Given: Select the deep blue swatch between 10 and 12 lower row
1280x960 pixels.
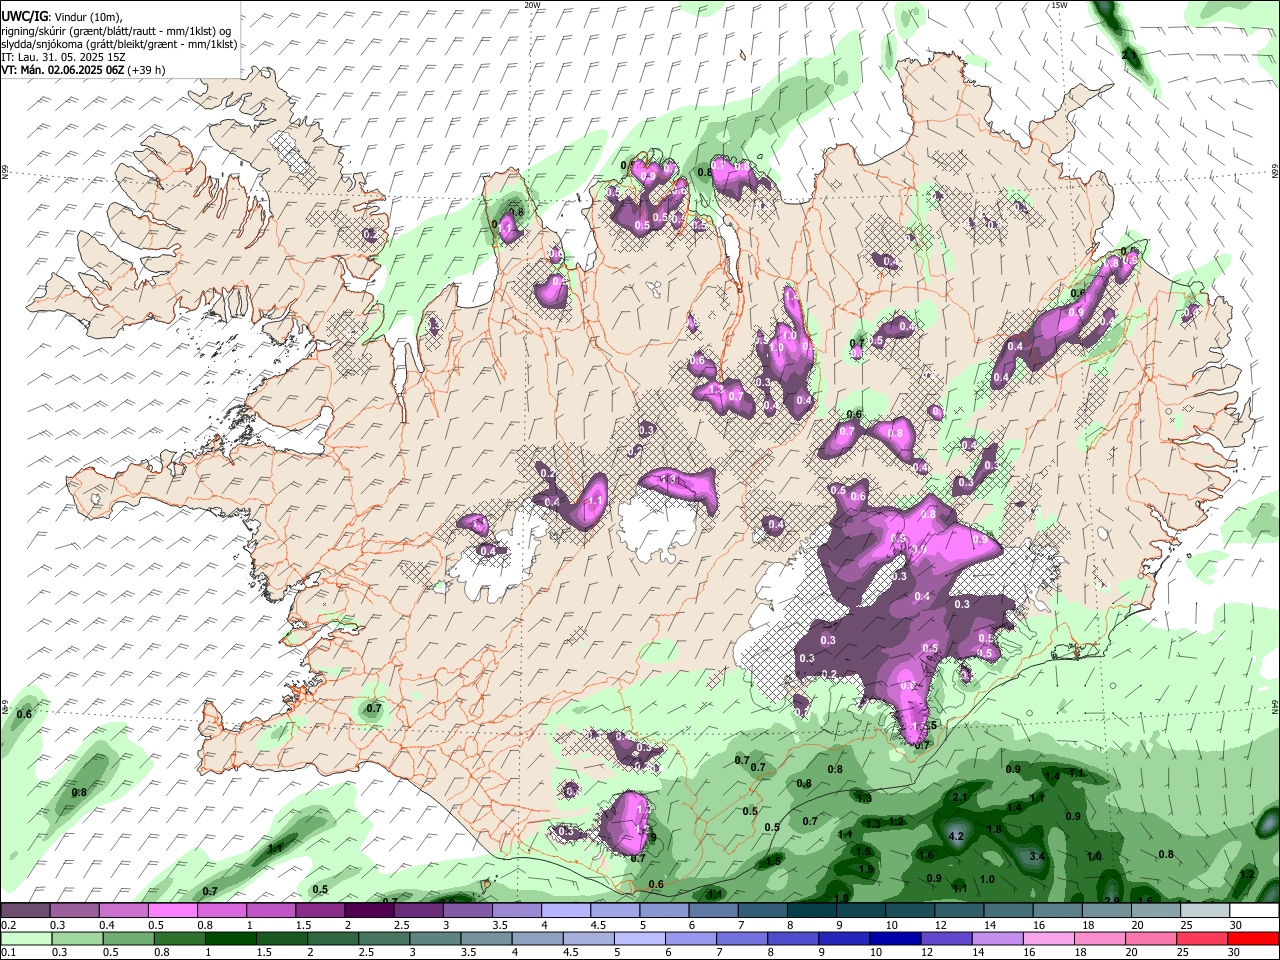Looking at the screenshot, I should pyautogui.click(x=893, y=938).
